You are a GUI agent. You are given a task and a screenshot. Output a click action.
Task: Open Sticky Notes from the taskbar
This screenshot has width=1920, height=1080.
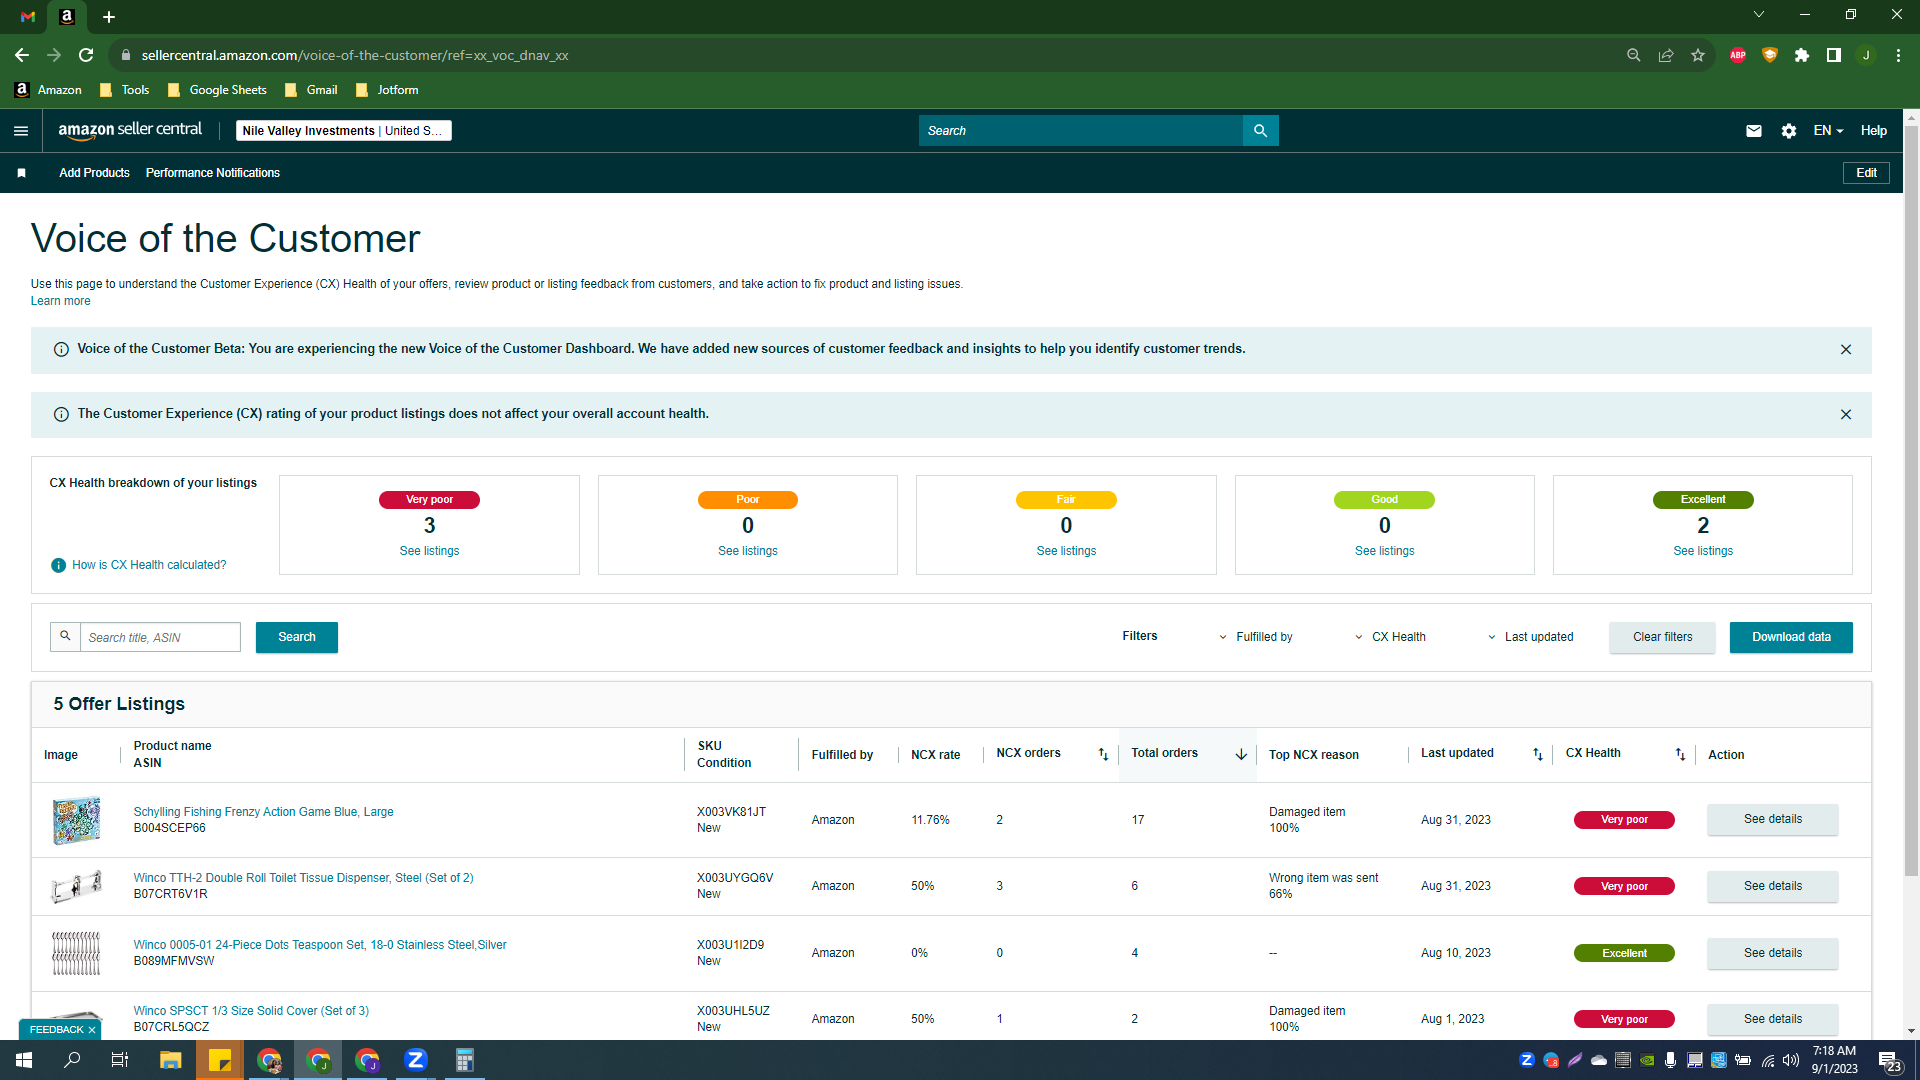pos(220,1060)
